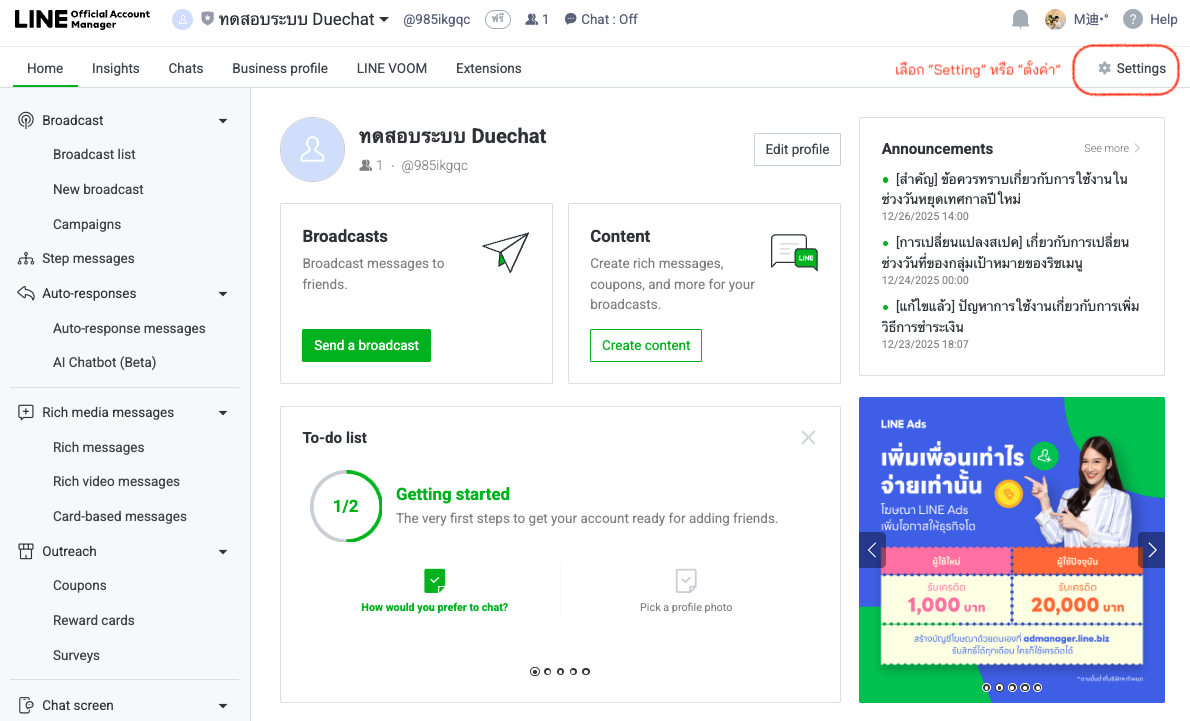Image resolution: width=1190 pixels, height=721 pixels.
Task: Click the green checked chat preference icon
Action: point(435,581)
